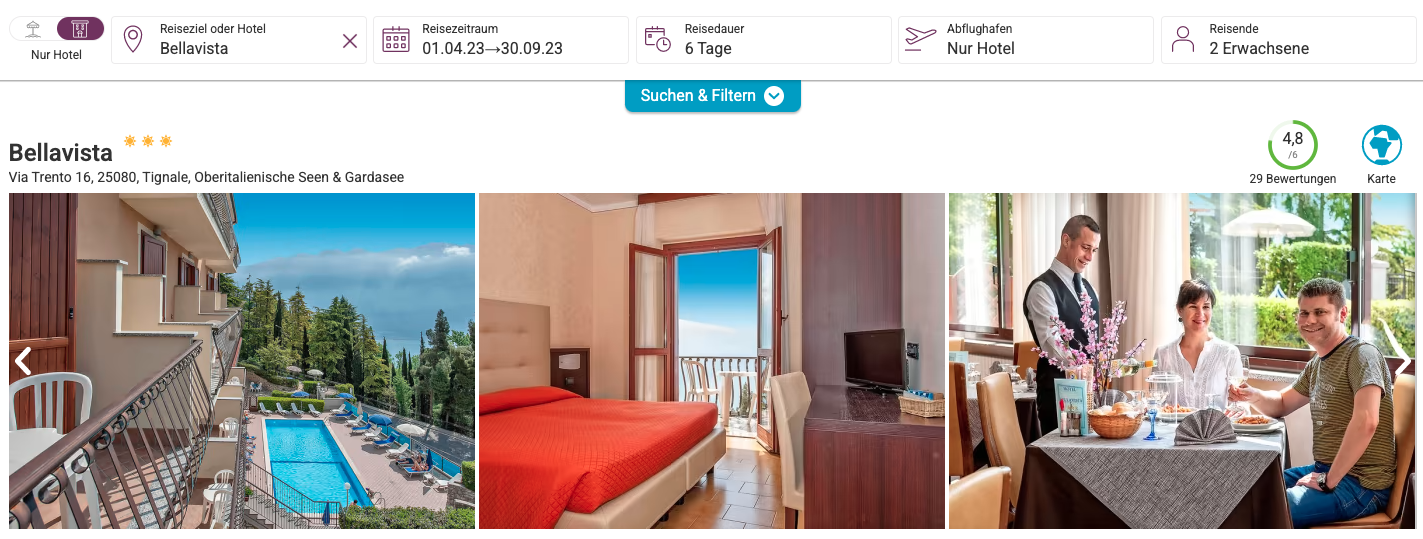Click the location pin icon

point(133,40)
